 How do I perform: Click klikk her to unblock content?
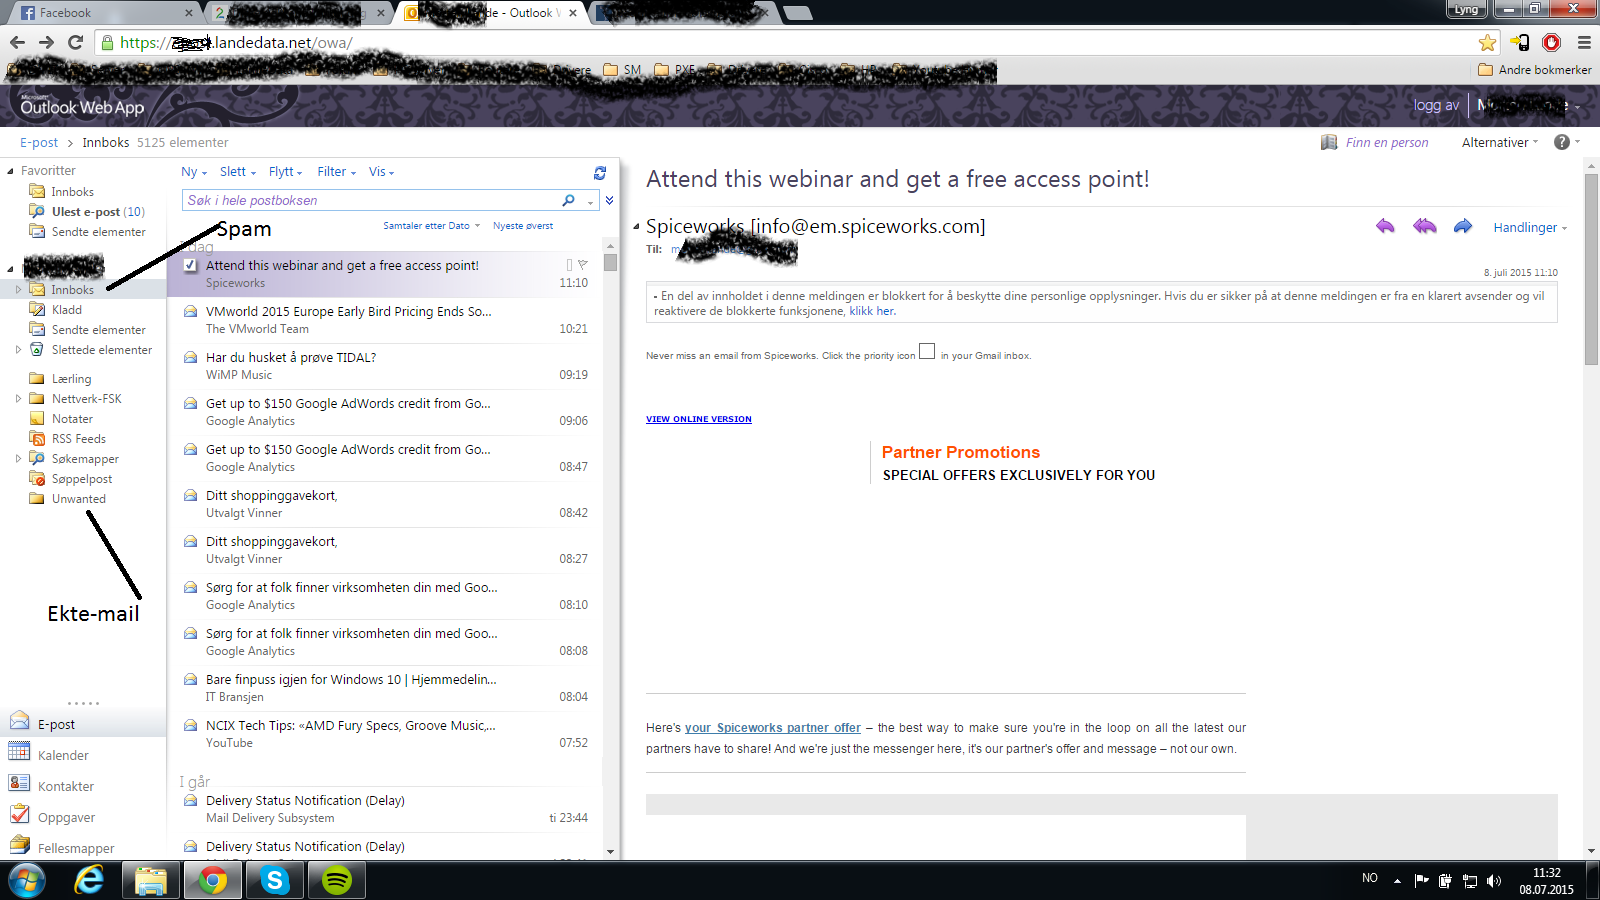[872, 311]
